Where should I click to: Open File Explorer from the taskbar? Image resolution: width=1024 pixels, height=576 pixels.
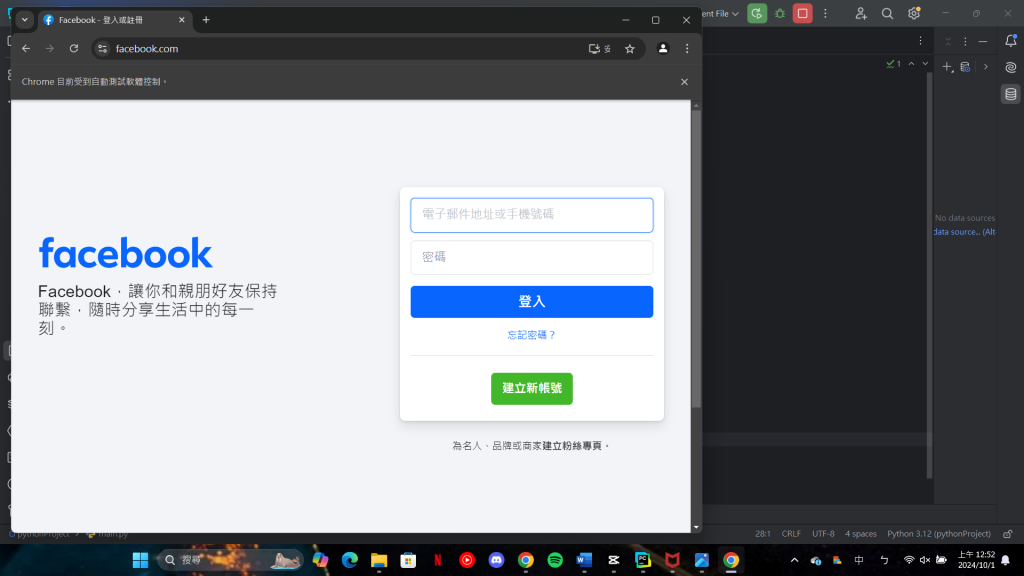pos(379,560)
